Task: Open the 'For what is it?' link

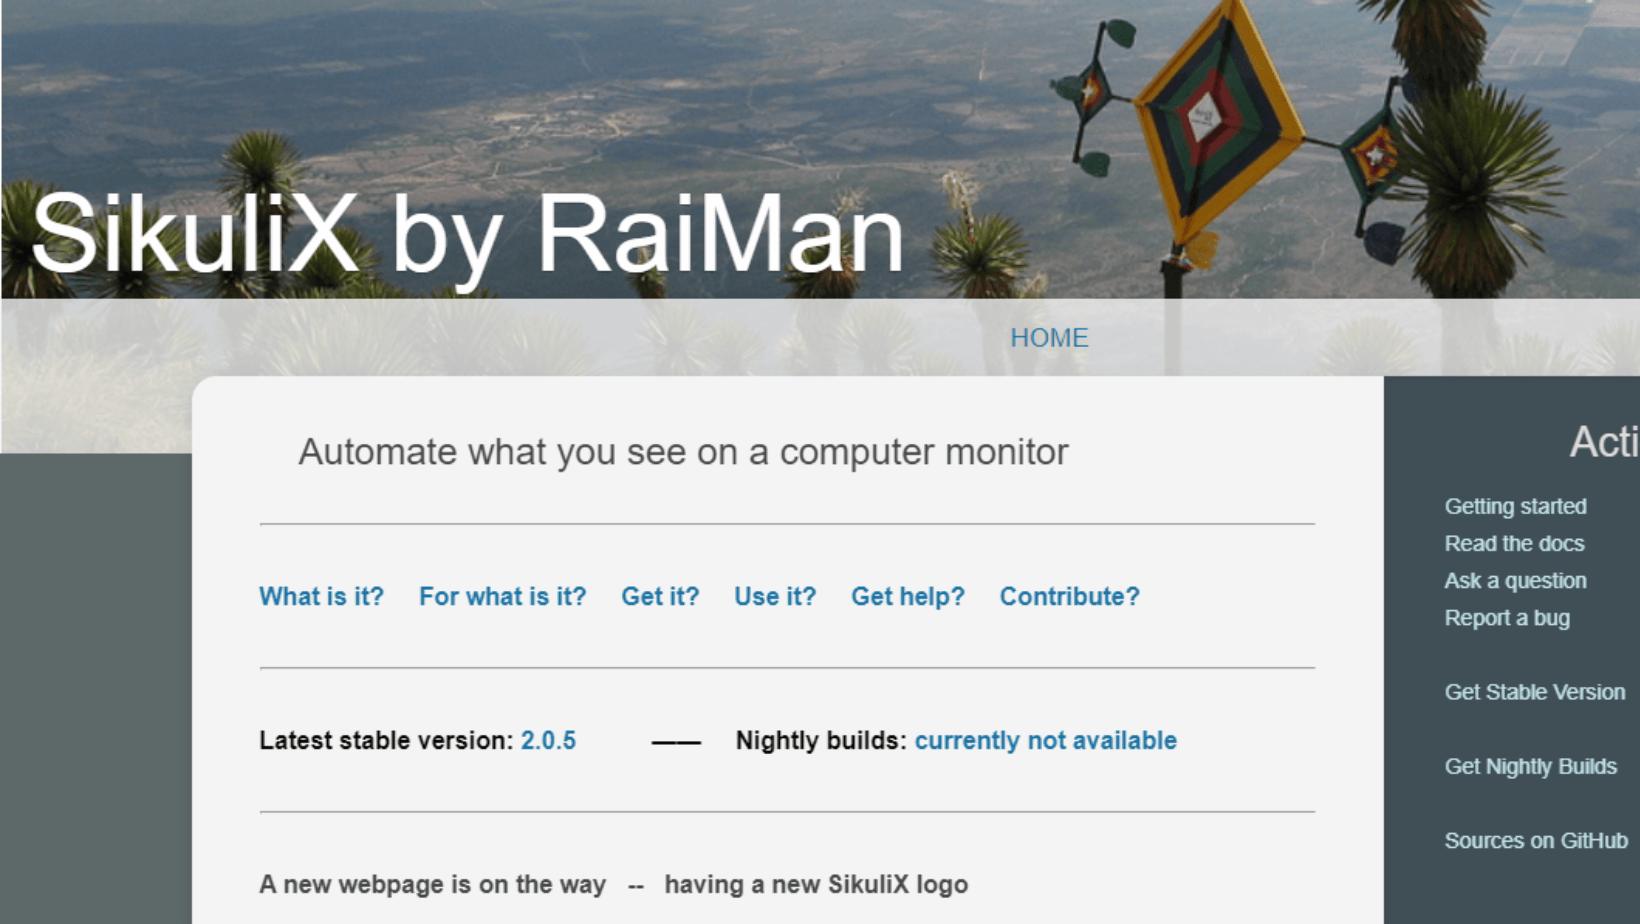Action: click(502, 597)
